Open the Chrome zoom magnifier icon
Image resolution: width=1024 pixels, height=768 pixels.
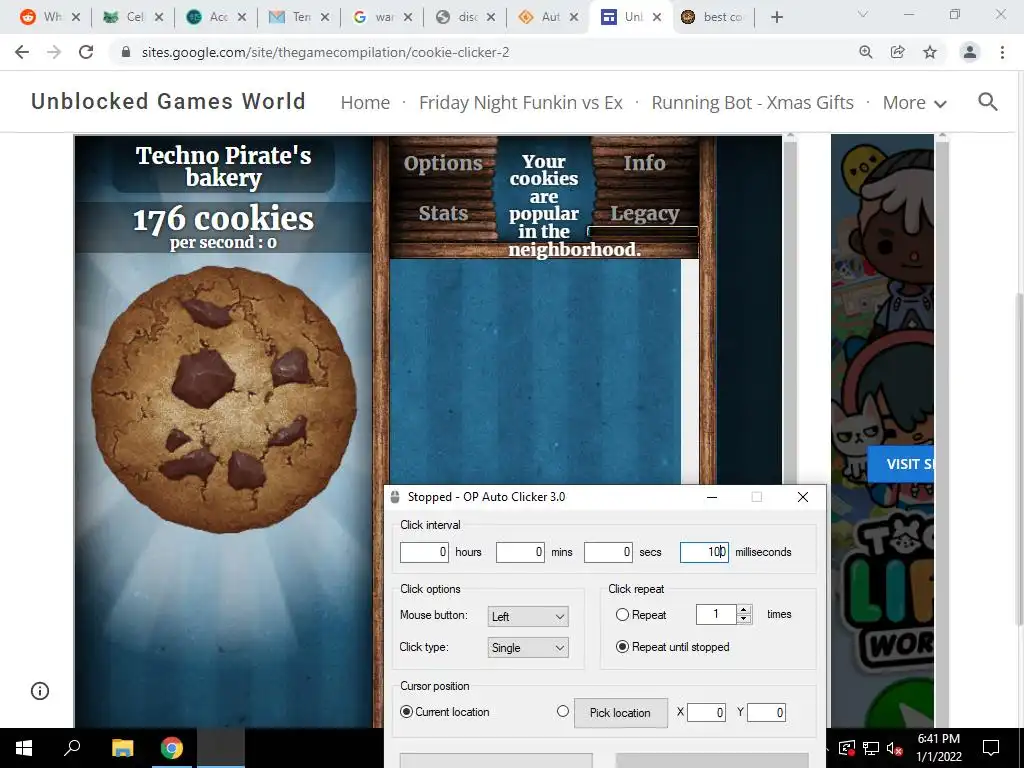(x=866, y=52)
